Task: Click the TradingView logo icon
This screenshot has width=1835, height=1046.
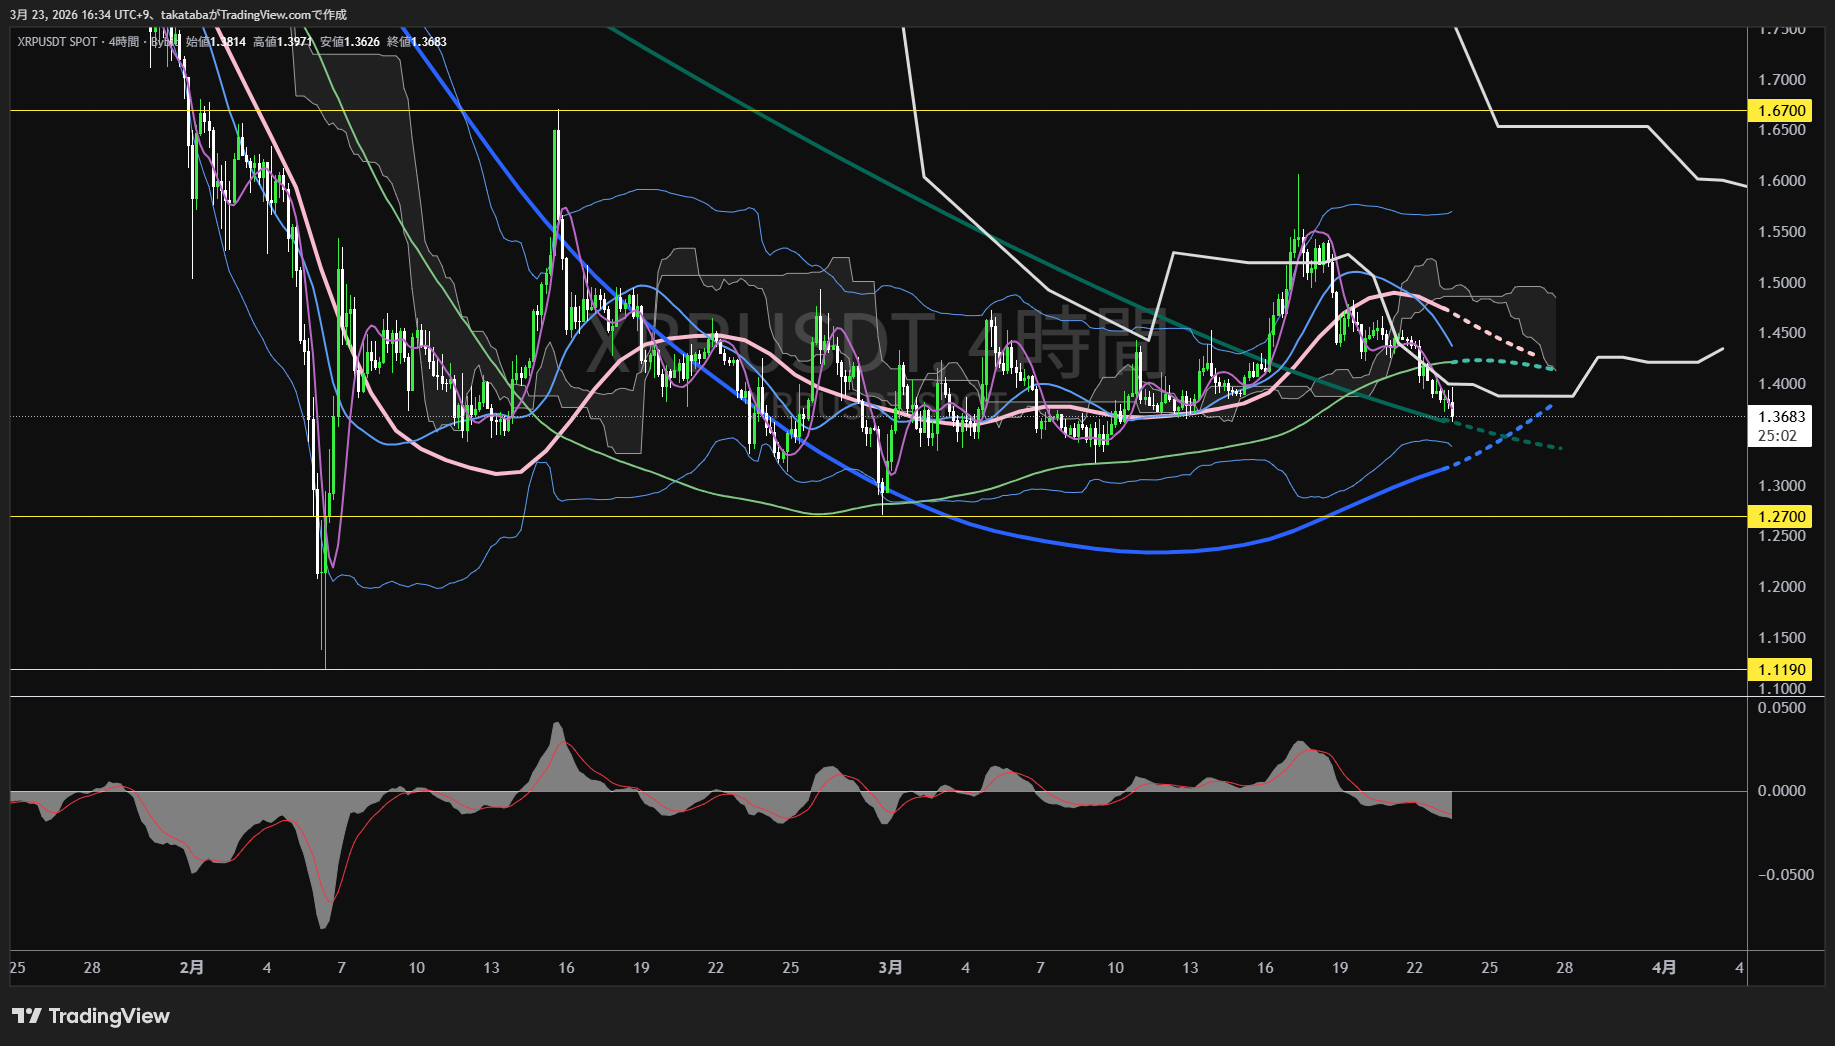Action: [27, 1016]
